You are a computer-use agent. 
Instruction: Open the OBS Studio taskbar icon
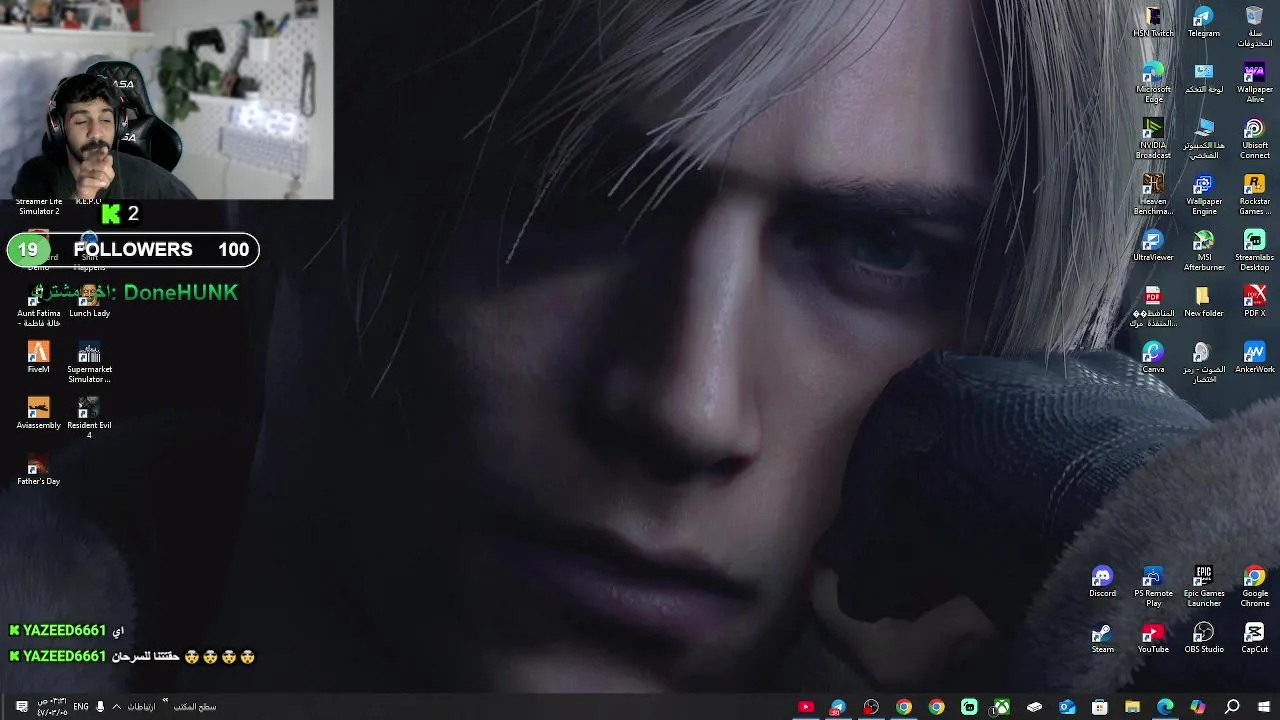[871, 707]
